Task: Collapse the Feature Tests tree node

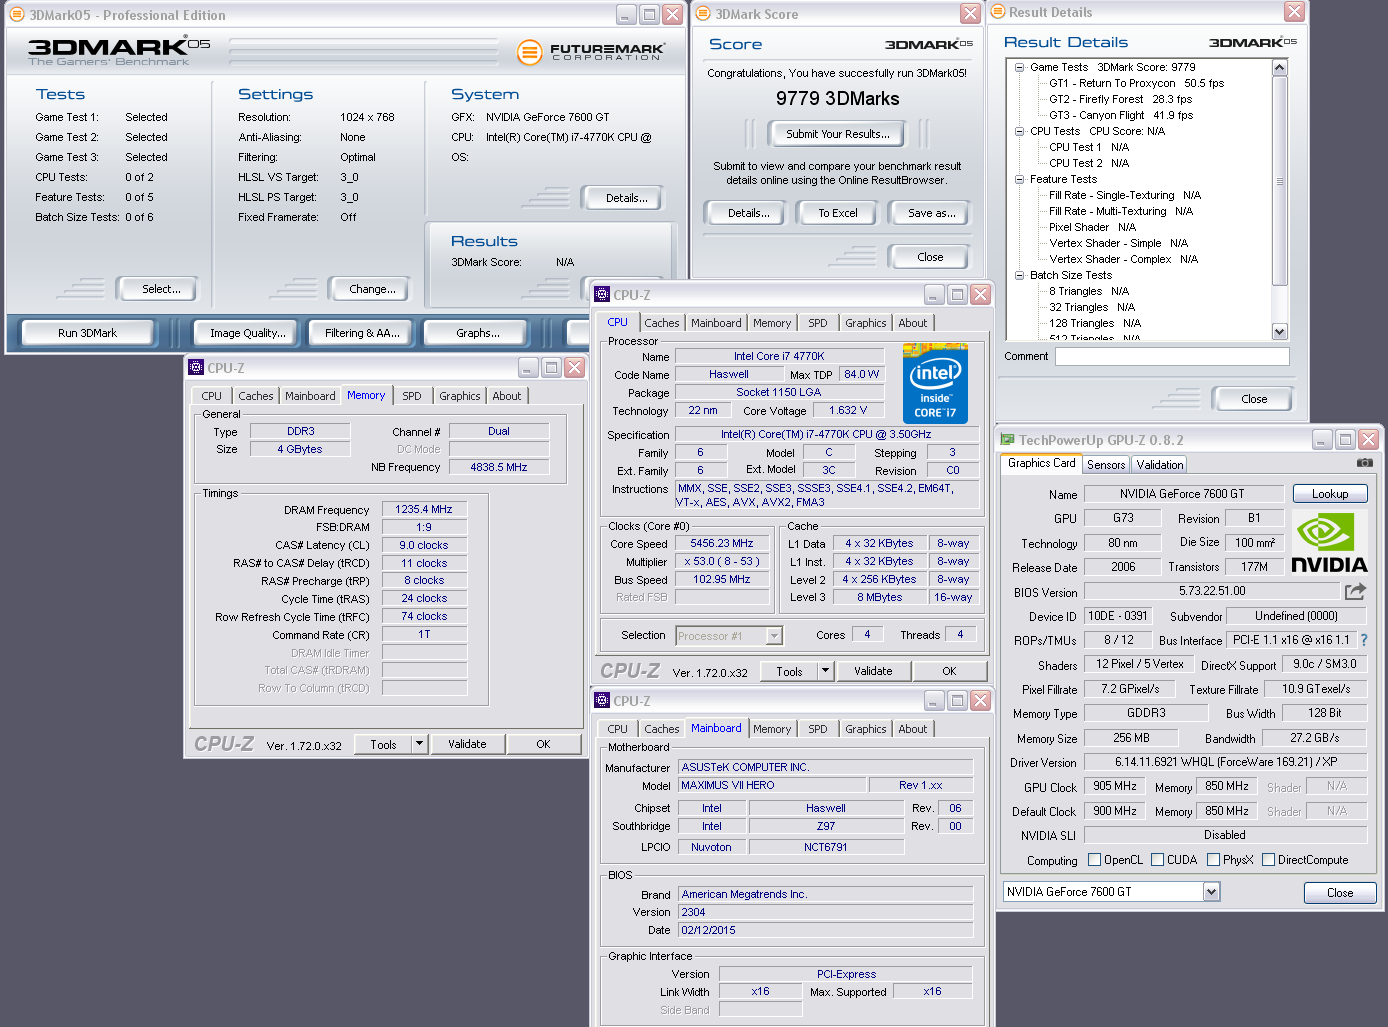Action: (1019, 180)
